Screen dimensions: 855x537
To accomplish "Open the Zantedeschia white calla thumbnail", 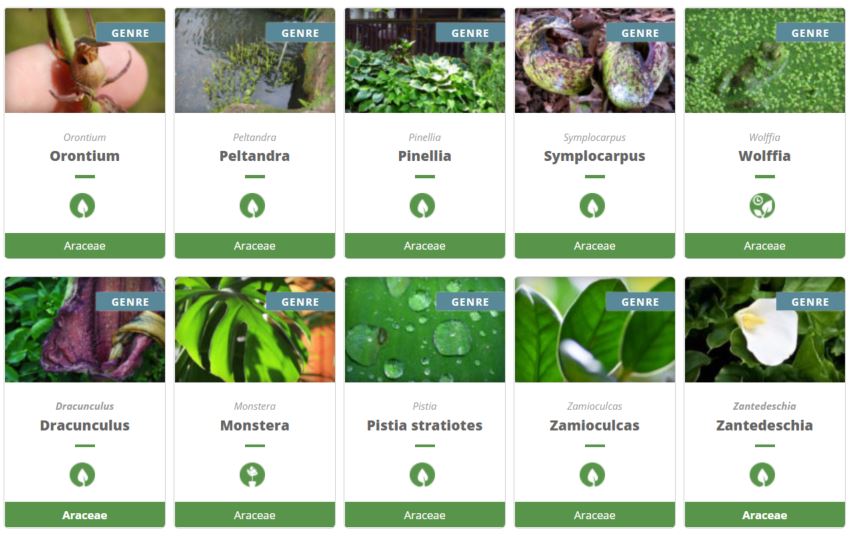I will tap(764, 329).
